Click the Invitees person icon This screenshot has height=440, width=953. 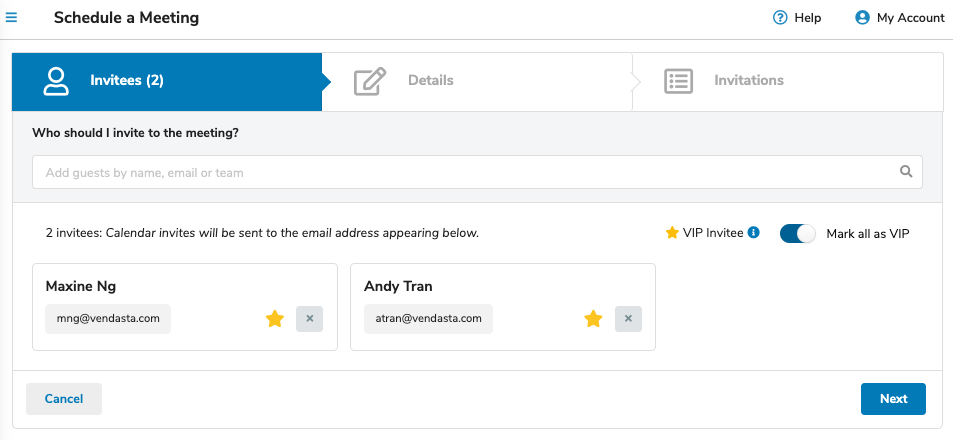[56, 81]
